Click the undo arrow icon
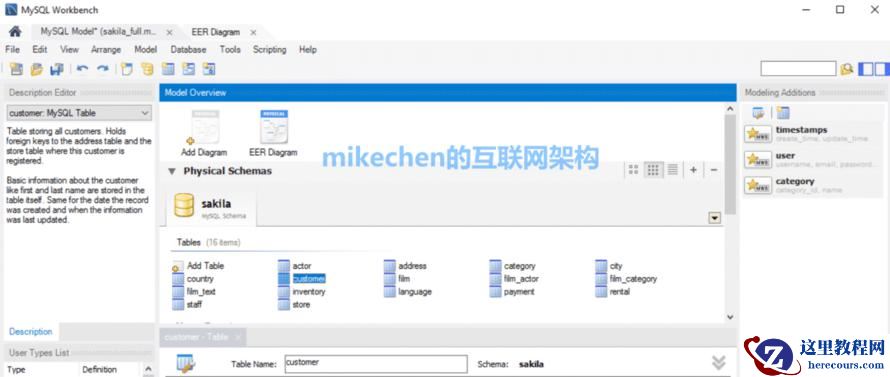Image resolution: width=890 pixels, height=377 pixels. [82, 69]
